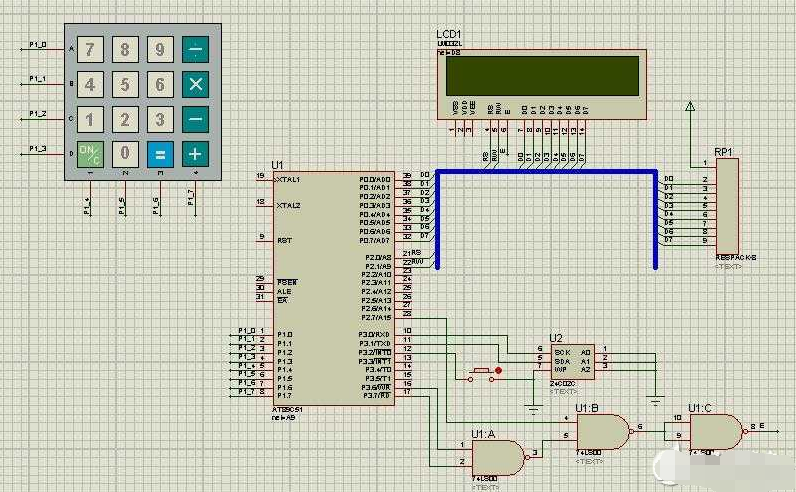Click the P1_0 terminal label beside keypad row A
The width and height of the screenshot is (796, 492).
[x=38, y=45]
